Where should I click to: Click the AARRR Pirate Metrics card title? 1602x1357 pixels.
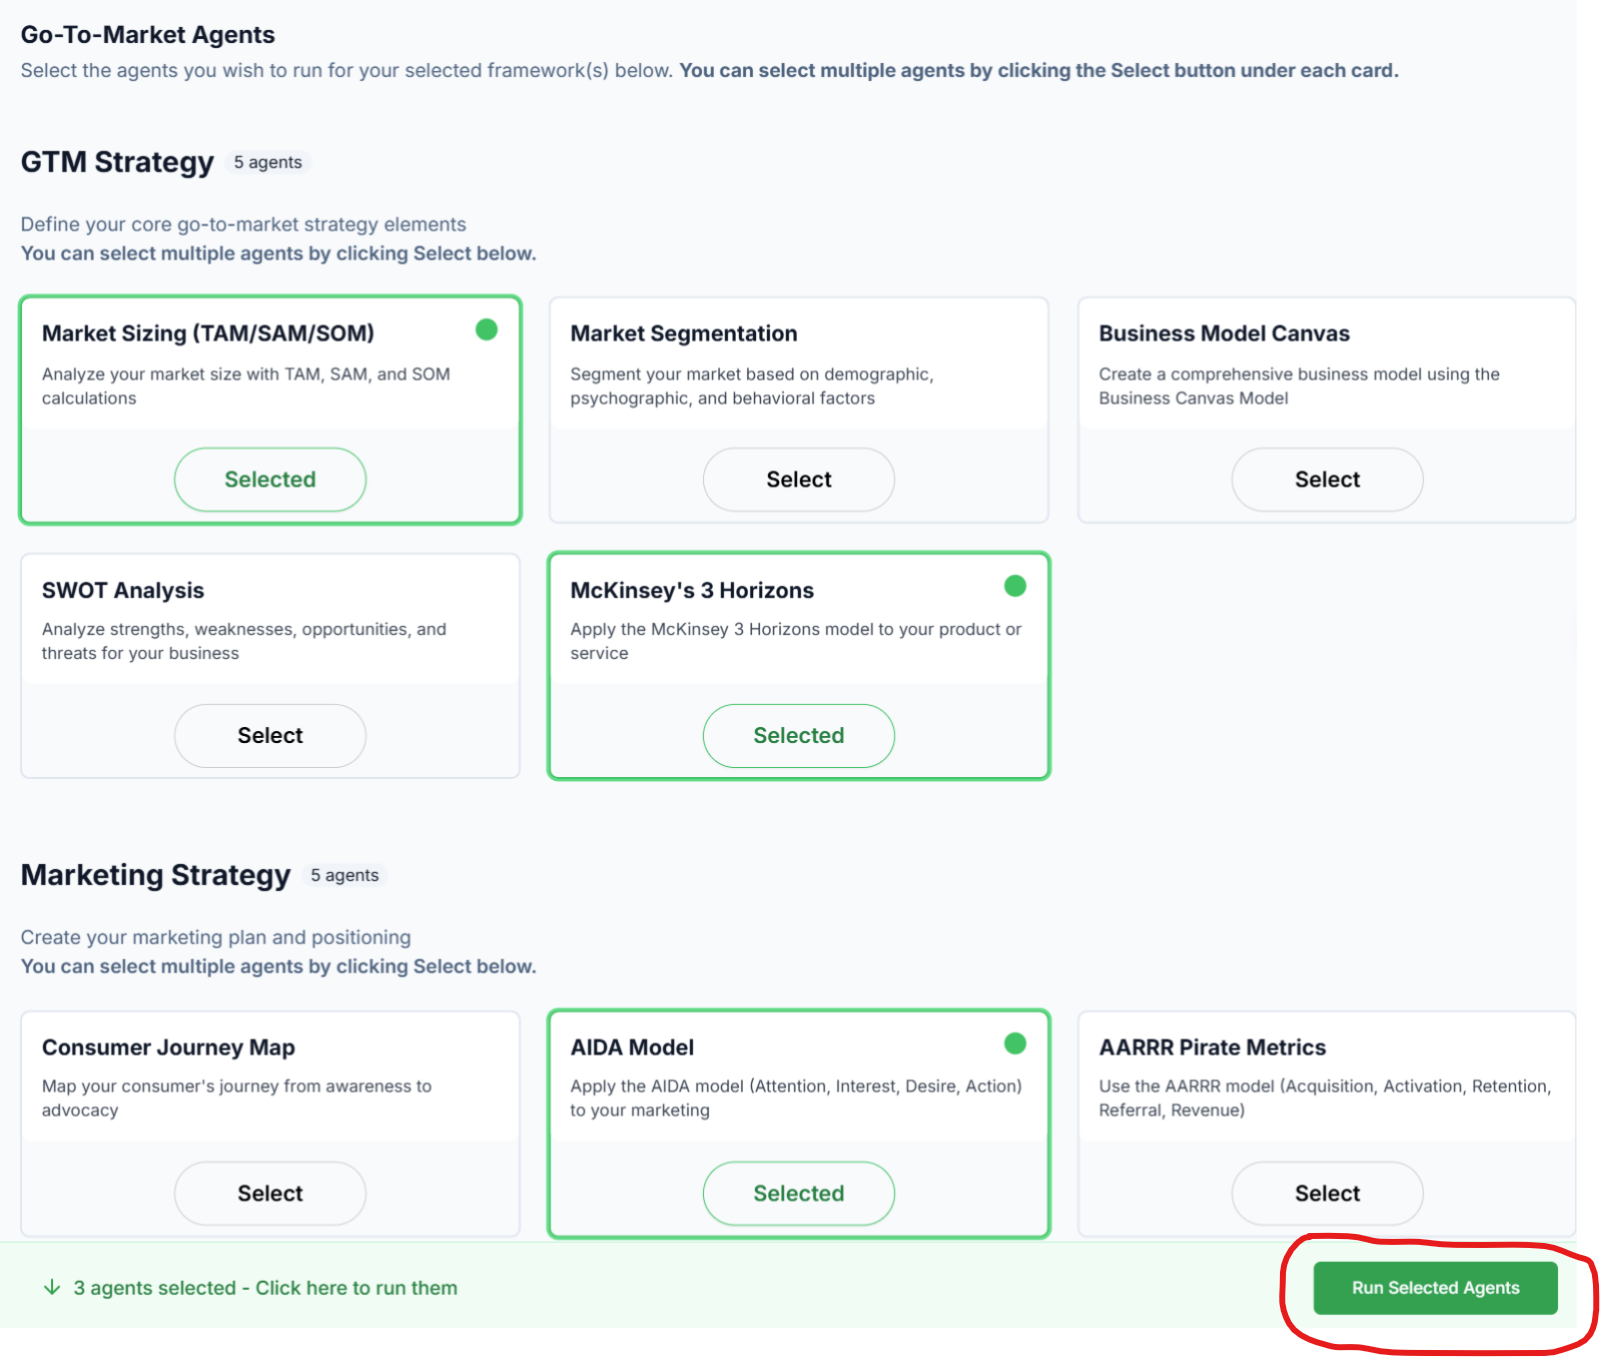tap(1212, 1048)
